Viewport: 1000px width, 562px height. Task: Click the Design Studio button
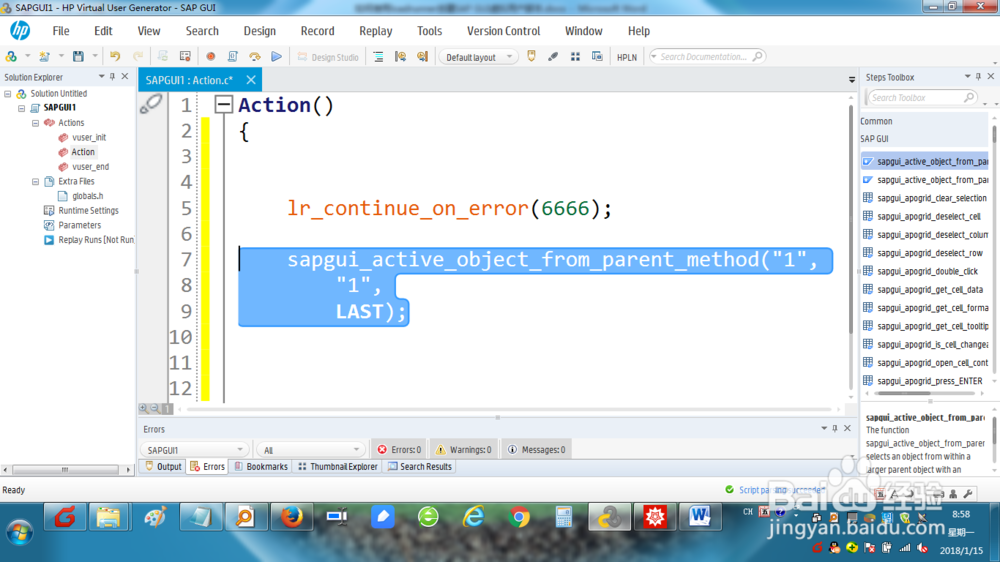point(328,57)
